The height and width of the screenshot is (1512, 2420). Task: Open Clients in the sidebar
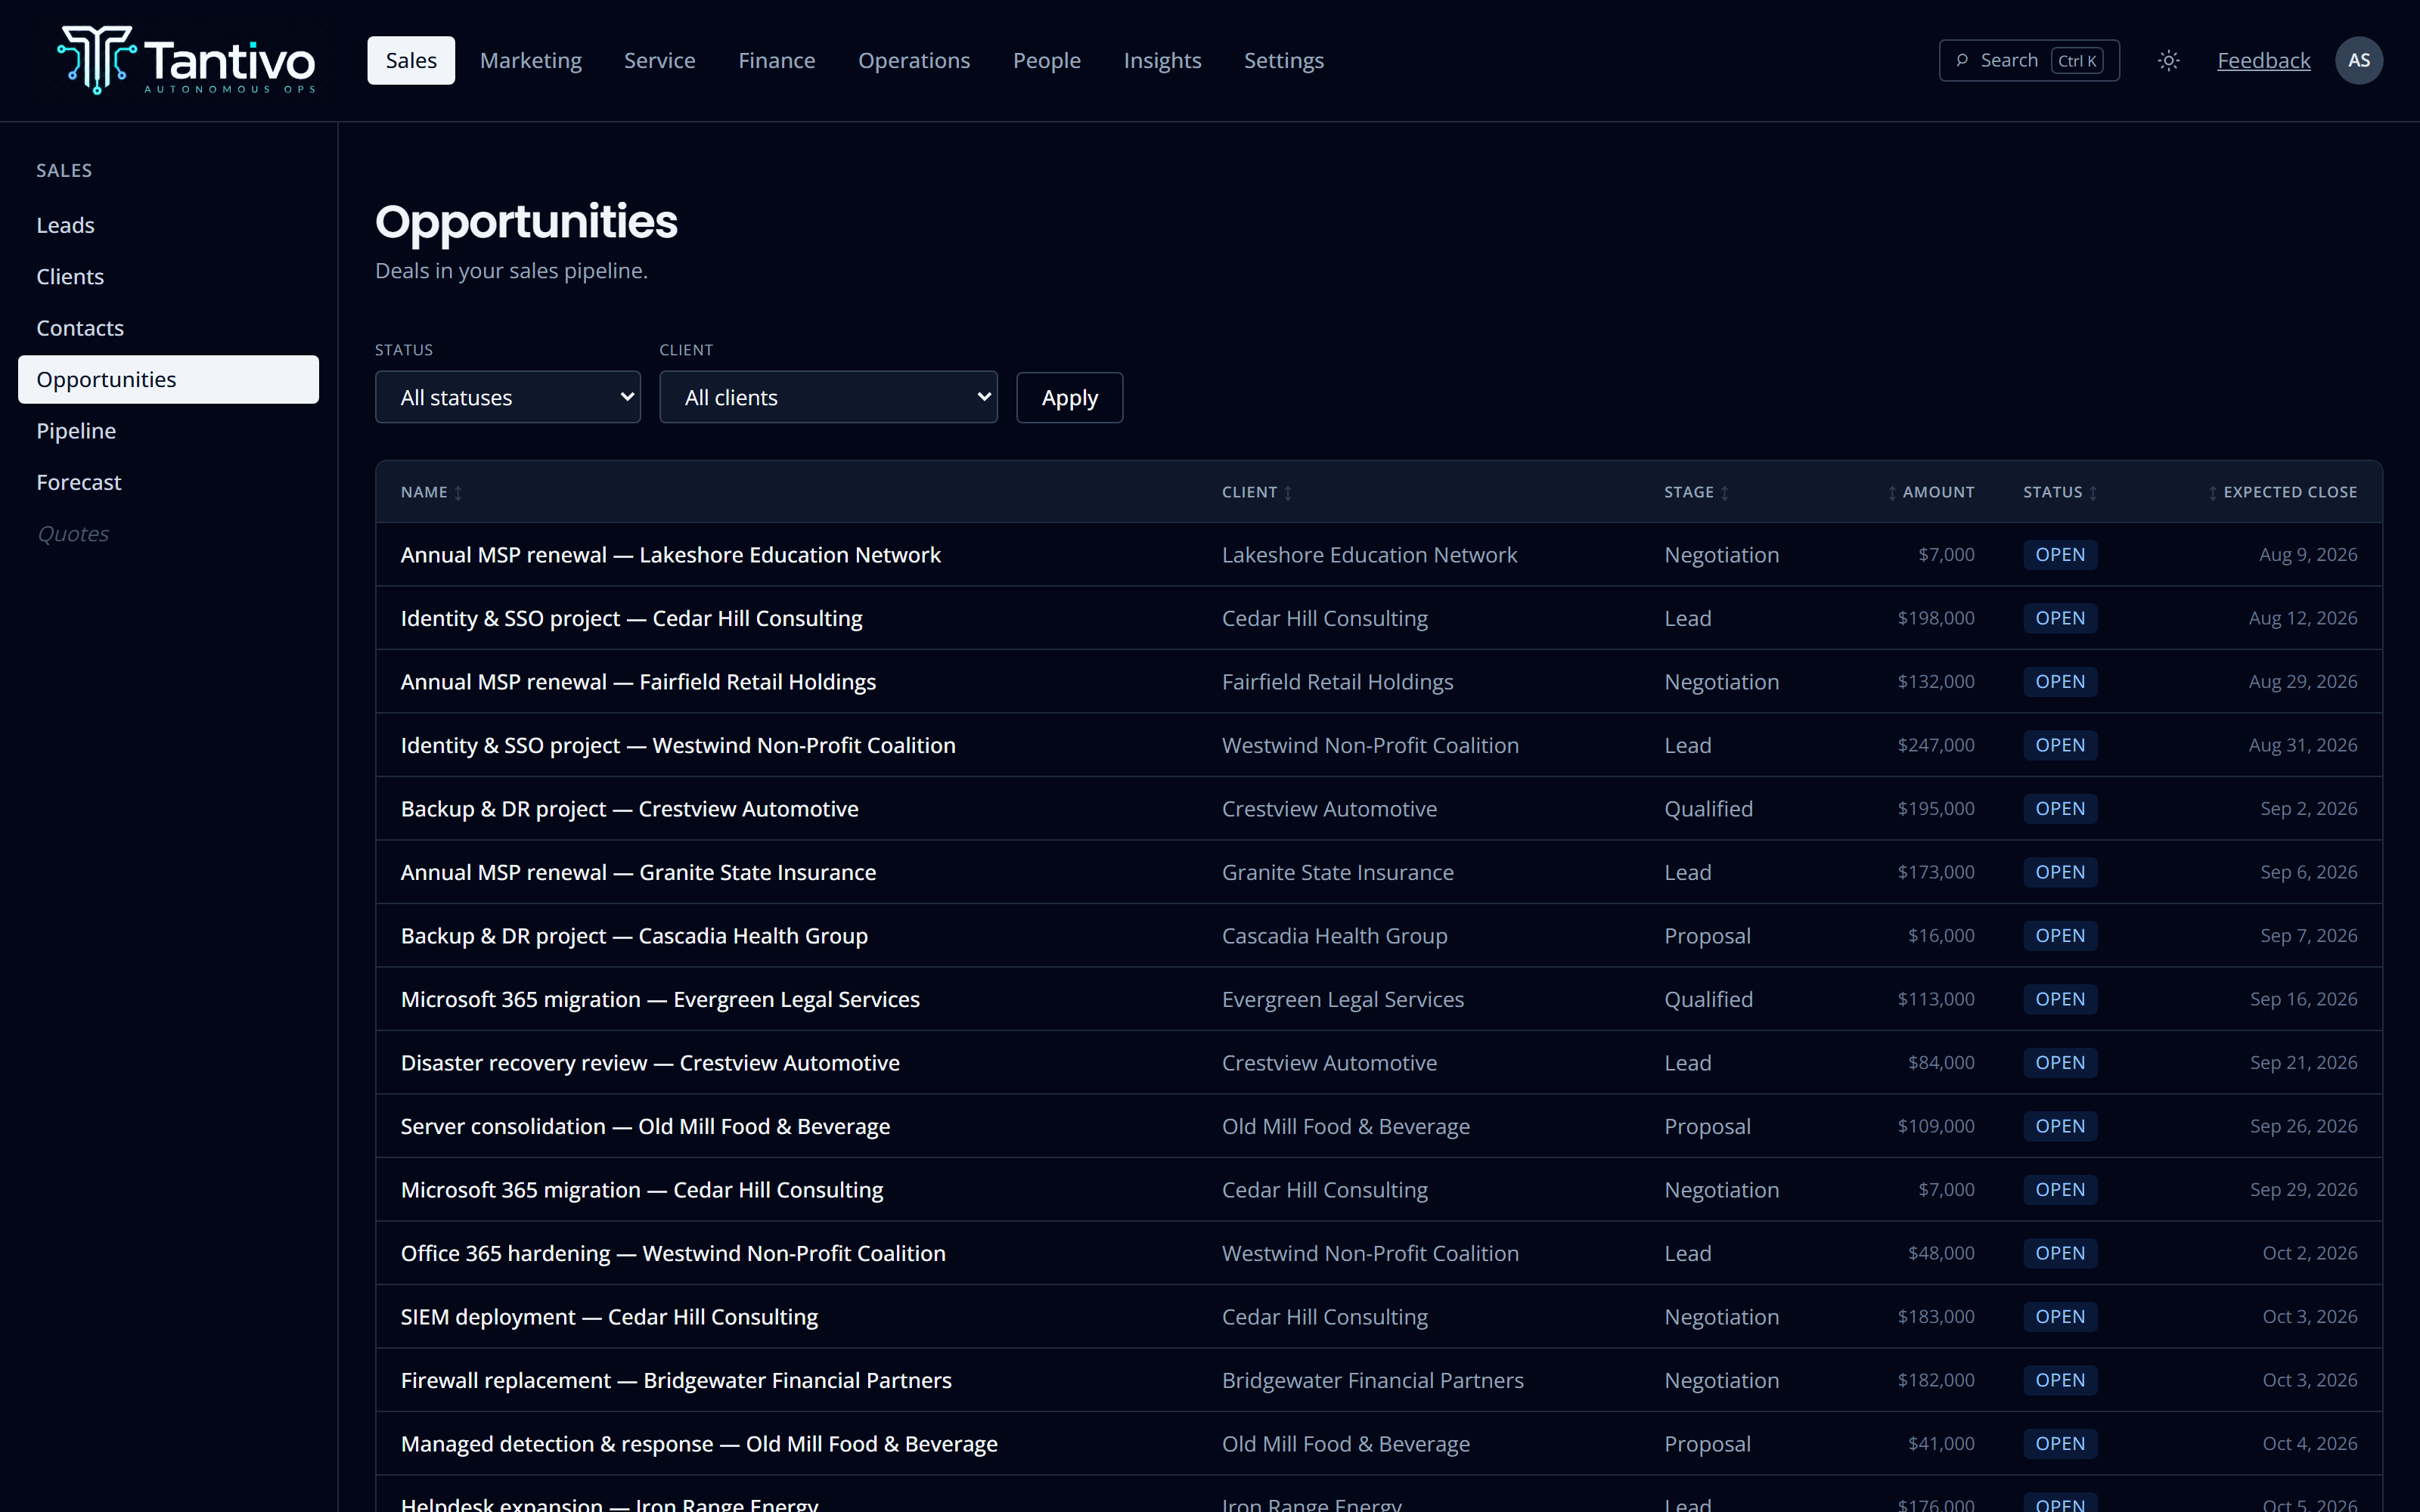click(x=168, y=277)
